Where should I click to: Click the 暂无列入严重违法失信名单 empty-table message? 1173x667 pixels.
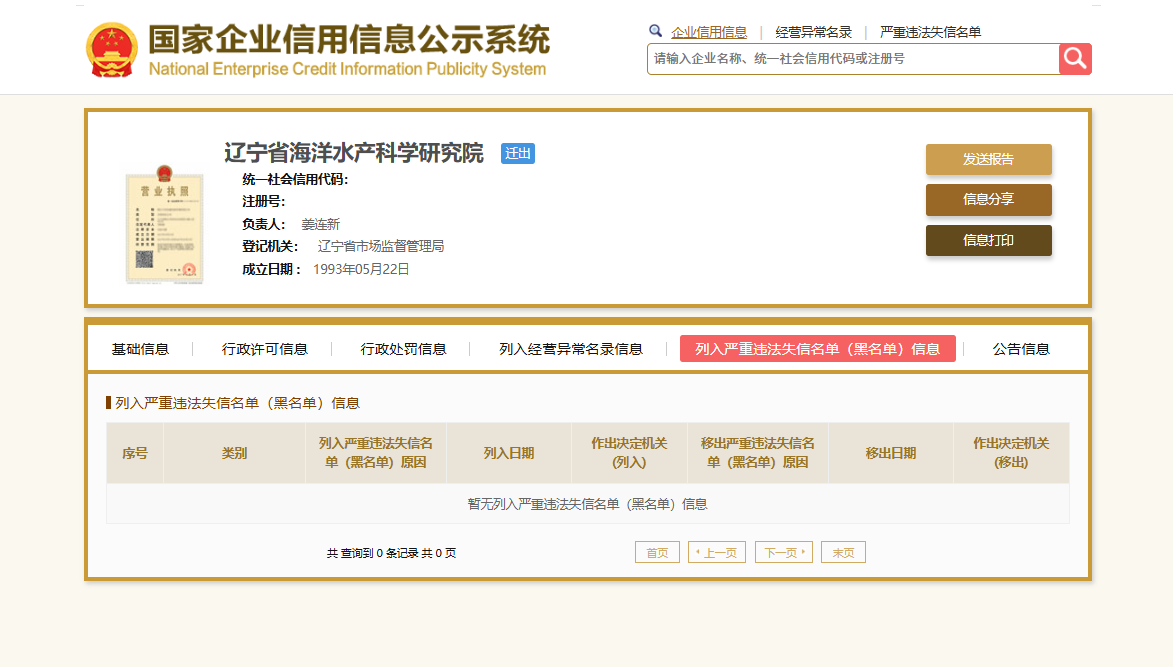coord(587,504)
